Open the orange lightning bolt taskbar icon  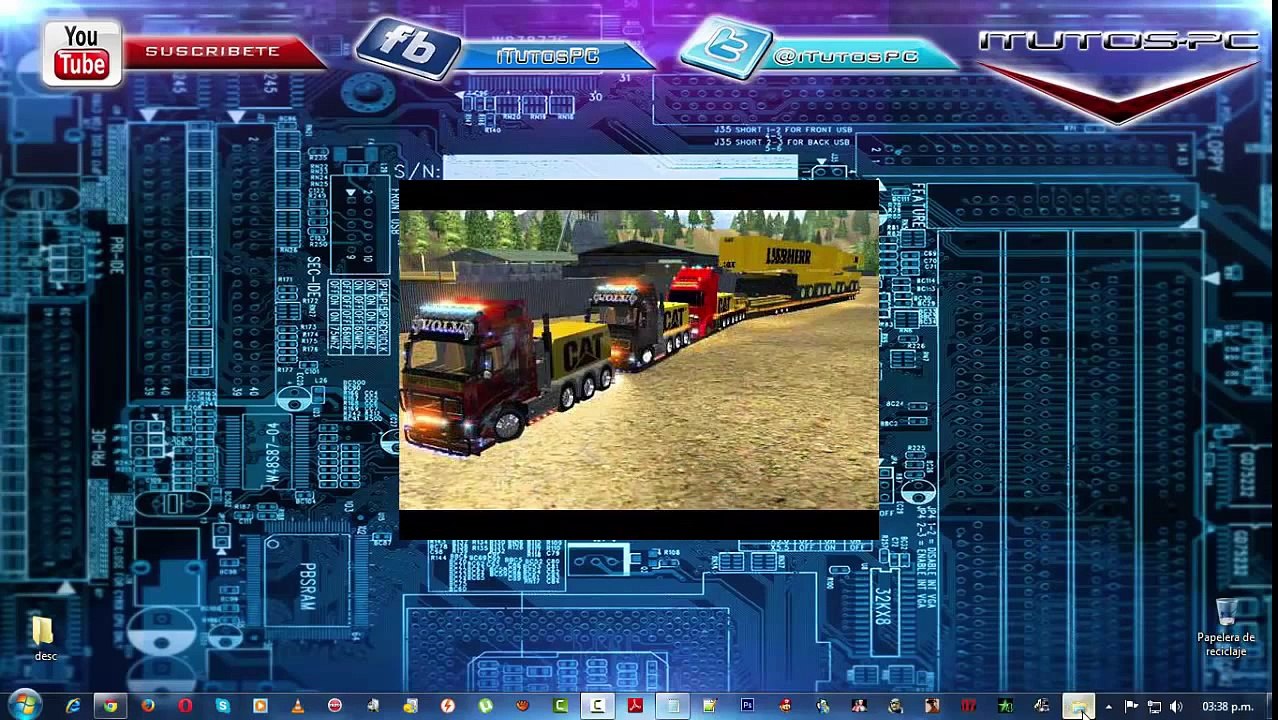click(447, 706)
